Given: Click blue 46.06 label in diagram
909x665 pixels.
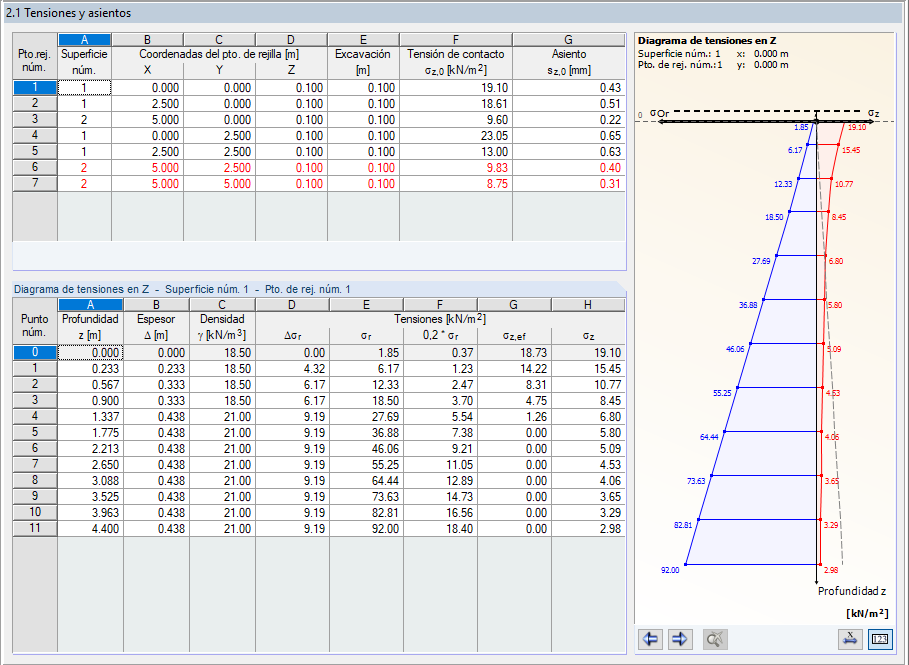Looking at the screenshot, I should point(735,350).
